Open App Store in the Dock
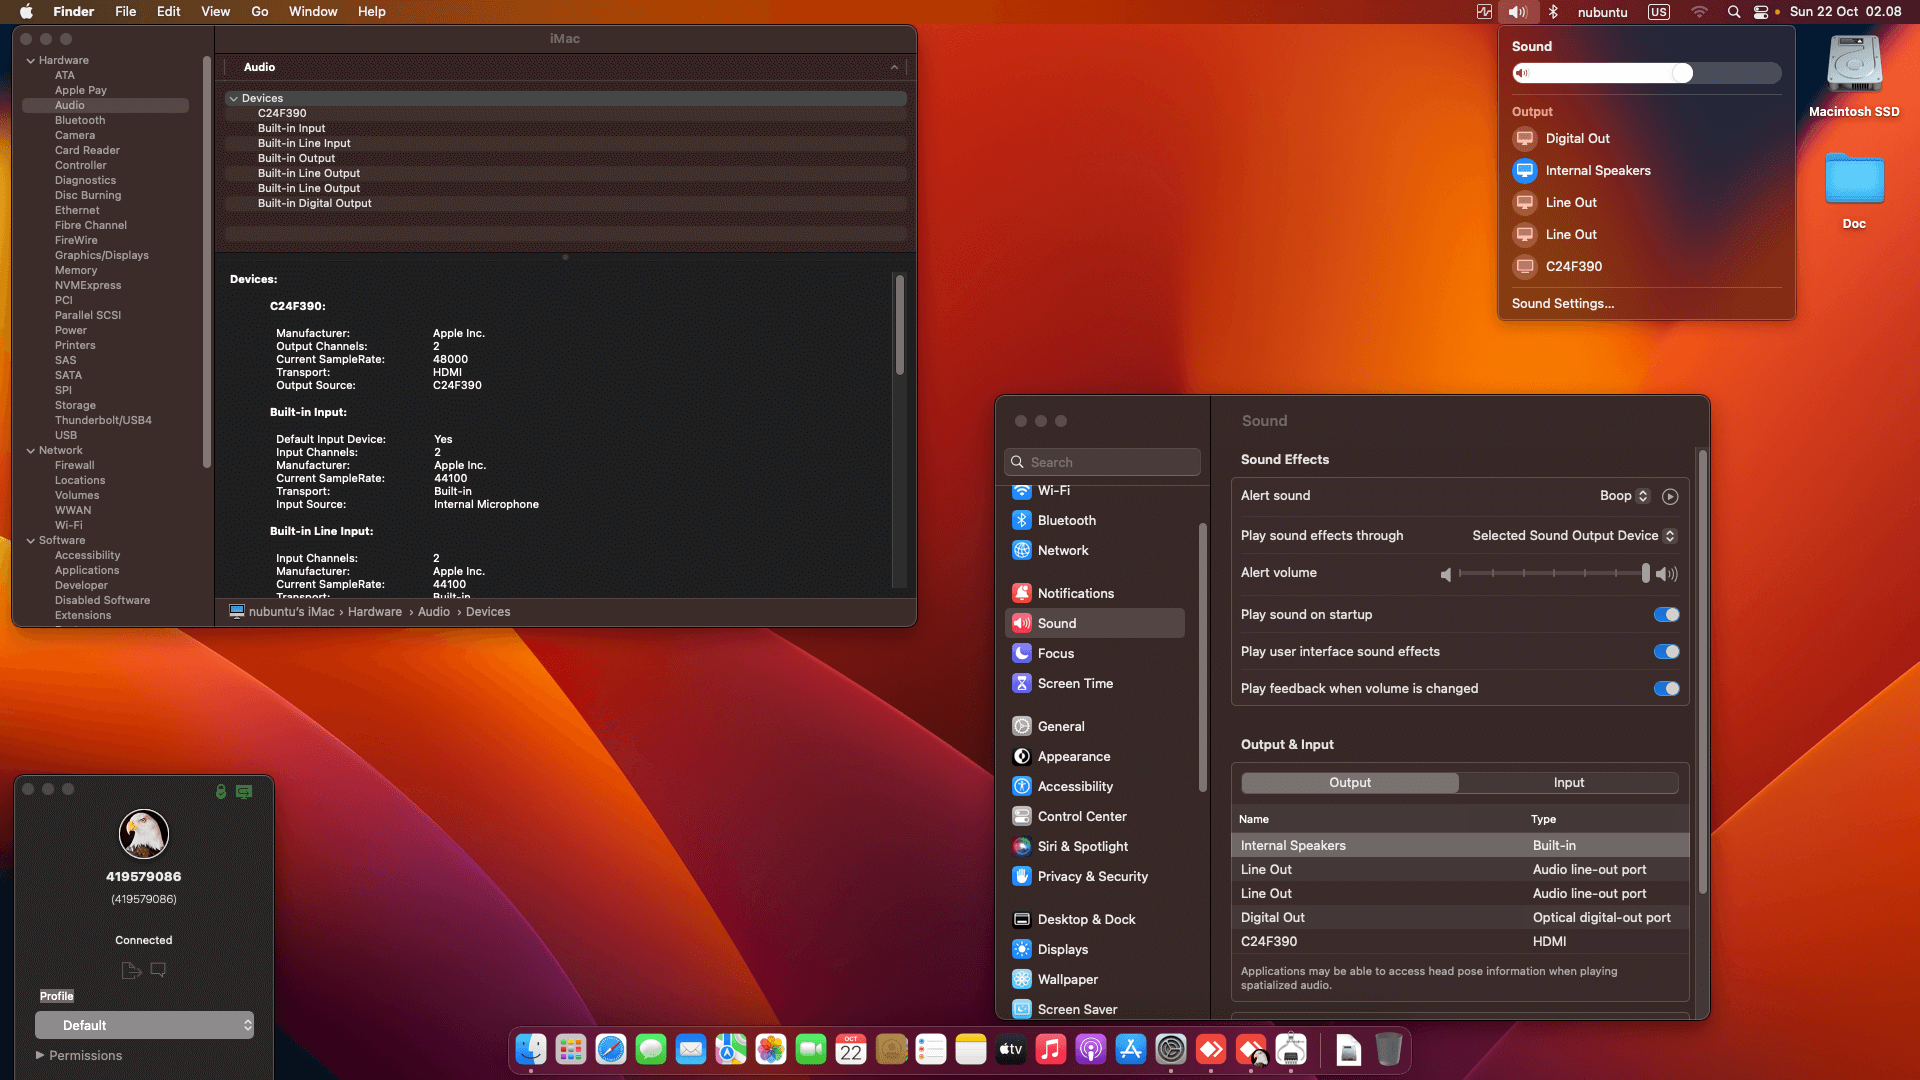 [1131, 1049]
